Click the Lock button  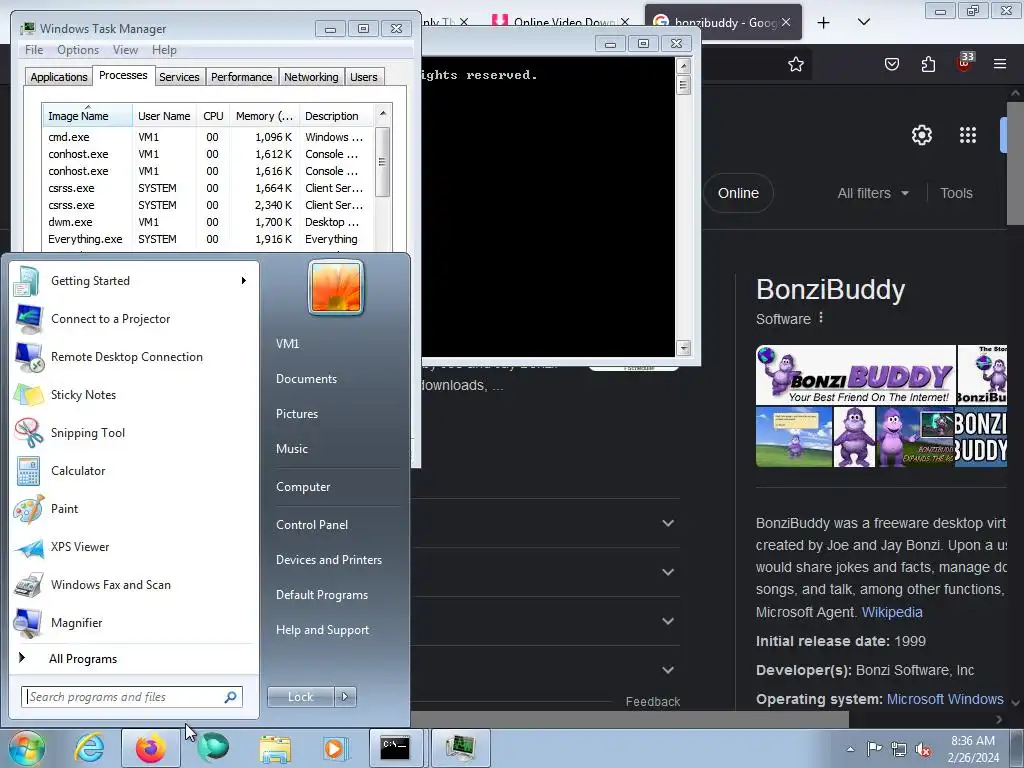300,697
